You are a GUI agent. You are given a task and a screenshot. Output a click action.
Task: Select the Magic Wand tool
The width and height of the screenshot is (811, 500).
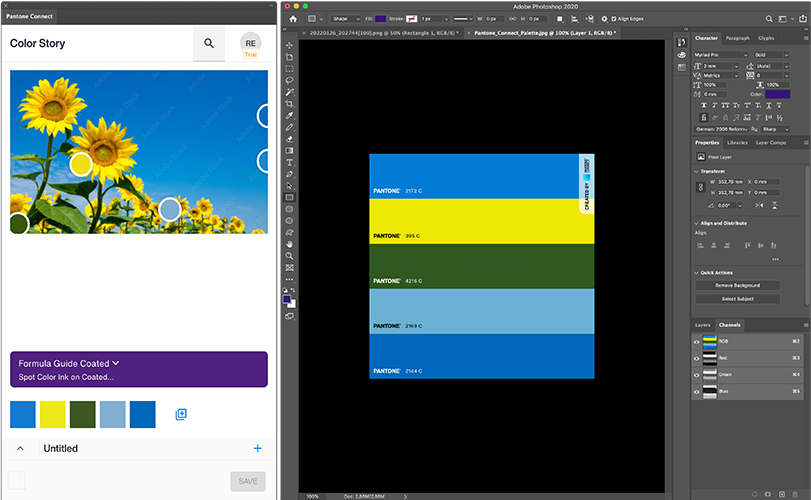pyautogui.click(x=289, y=92)
